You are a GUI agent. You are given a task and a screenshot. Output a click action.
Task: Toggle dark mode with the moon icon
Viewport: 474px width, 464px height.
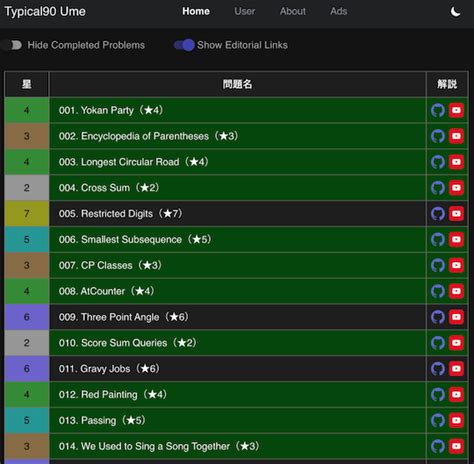tap(455, 12)
